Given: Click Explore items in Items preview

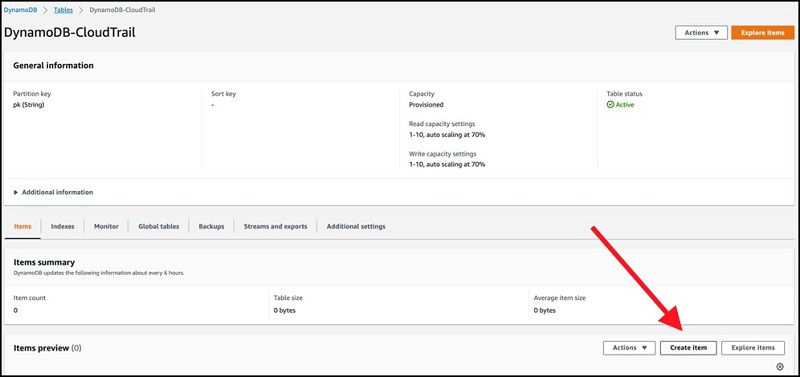Looking at the screenshot, I should coord(753,348).
